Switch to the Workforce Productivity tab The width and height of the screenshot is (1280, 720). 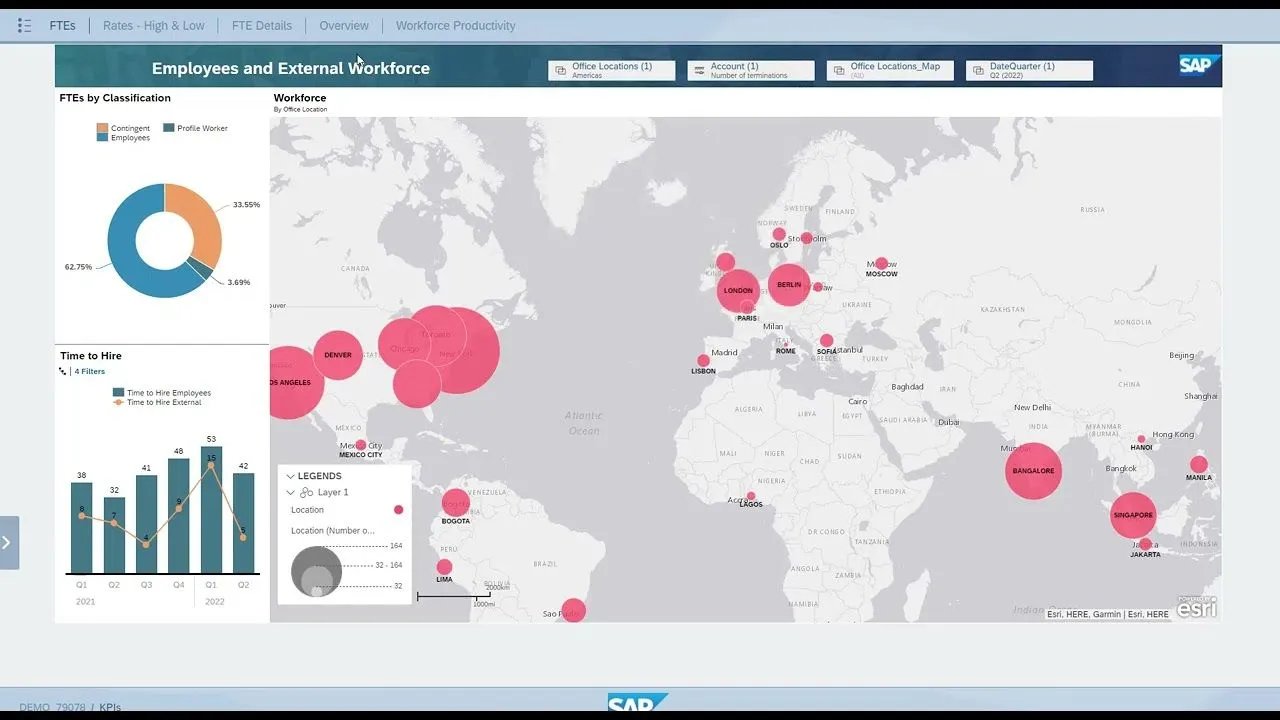click(455, 26)
